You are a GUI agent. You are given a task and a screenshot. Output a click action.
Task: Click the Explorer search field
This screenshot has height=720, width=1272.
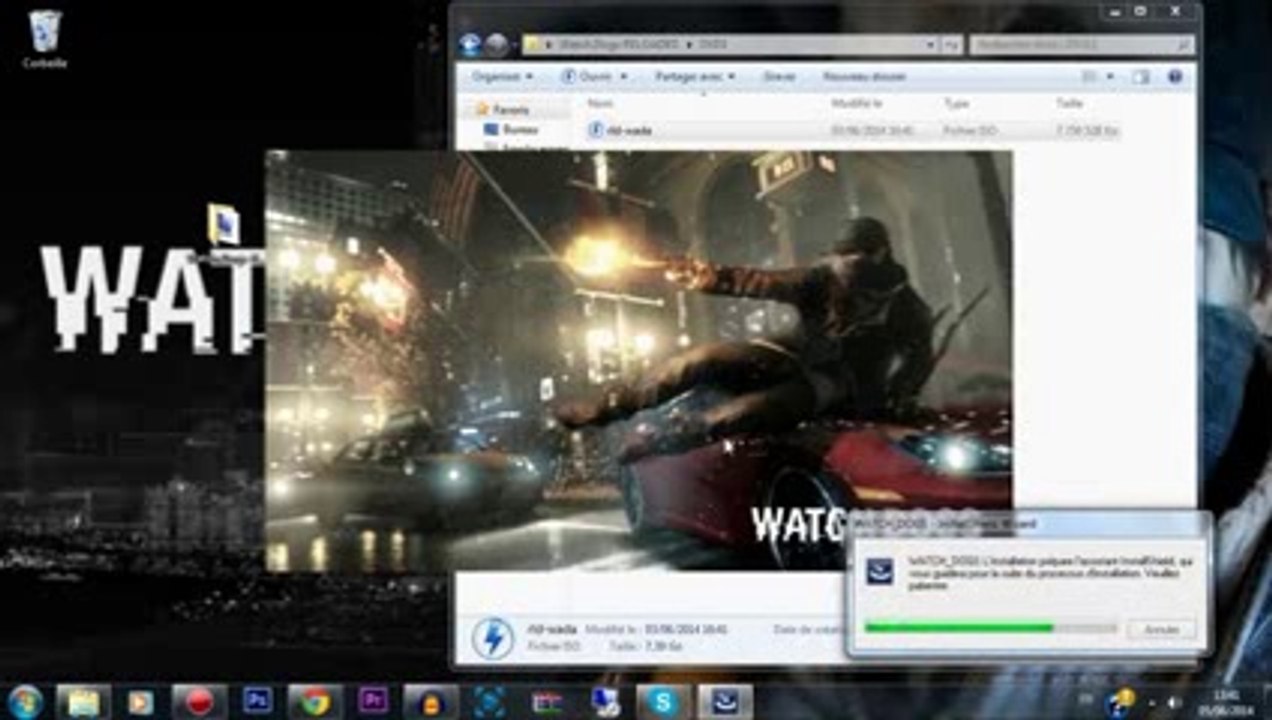pos(1082,45)
